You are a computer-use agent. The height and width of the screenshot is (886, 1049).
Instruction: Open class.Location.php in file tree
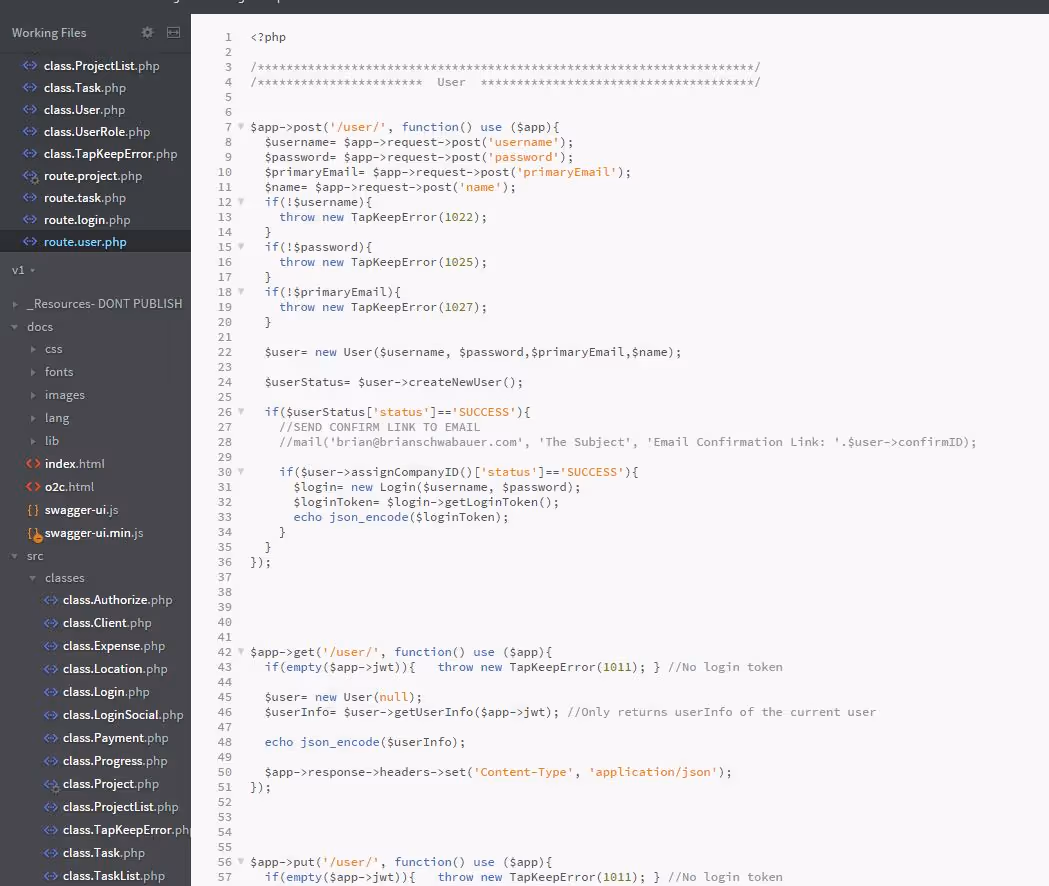pos(115,669)
